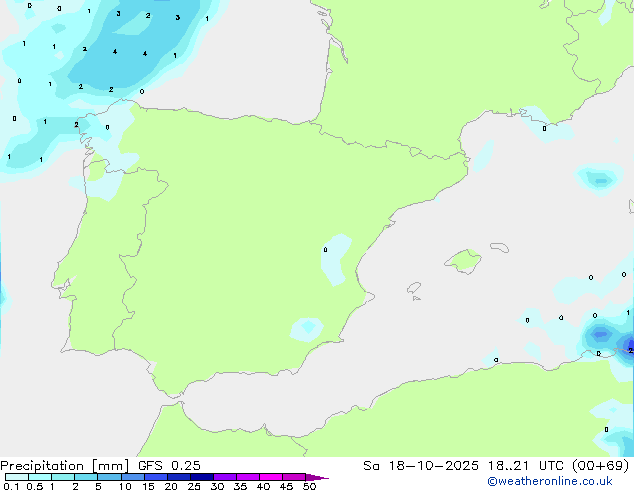Click the 'Precipitation [mm]' title text

(65, 466)
